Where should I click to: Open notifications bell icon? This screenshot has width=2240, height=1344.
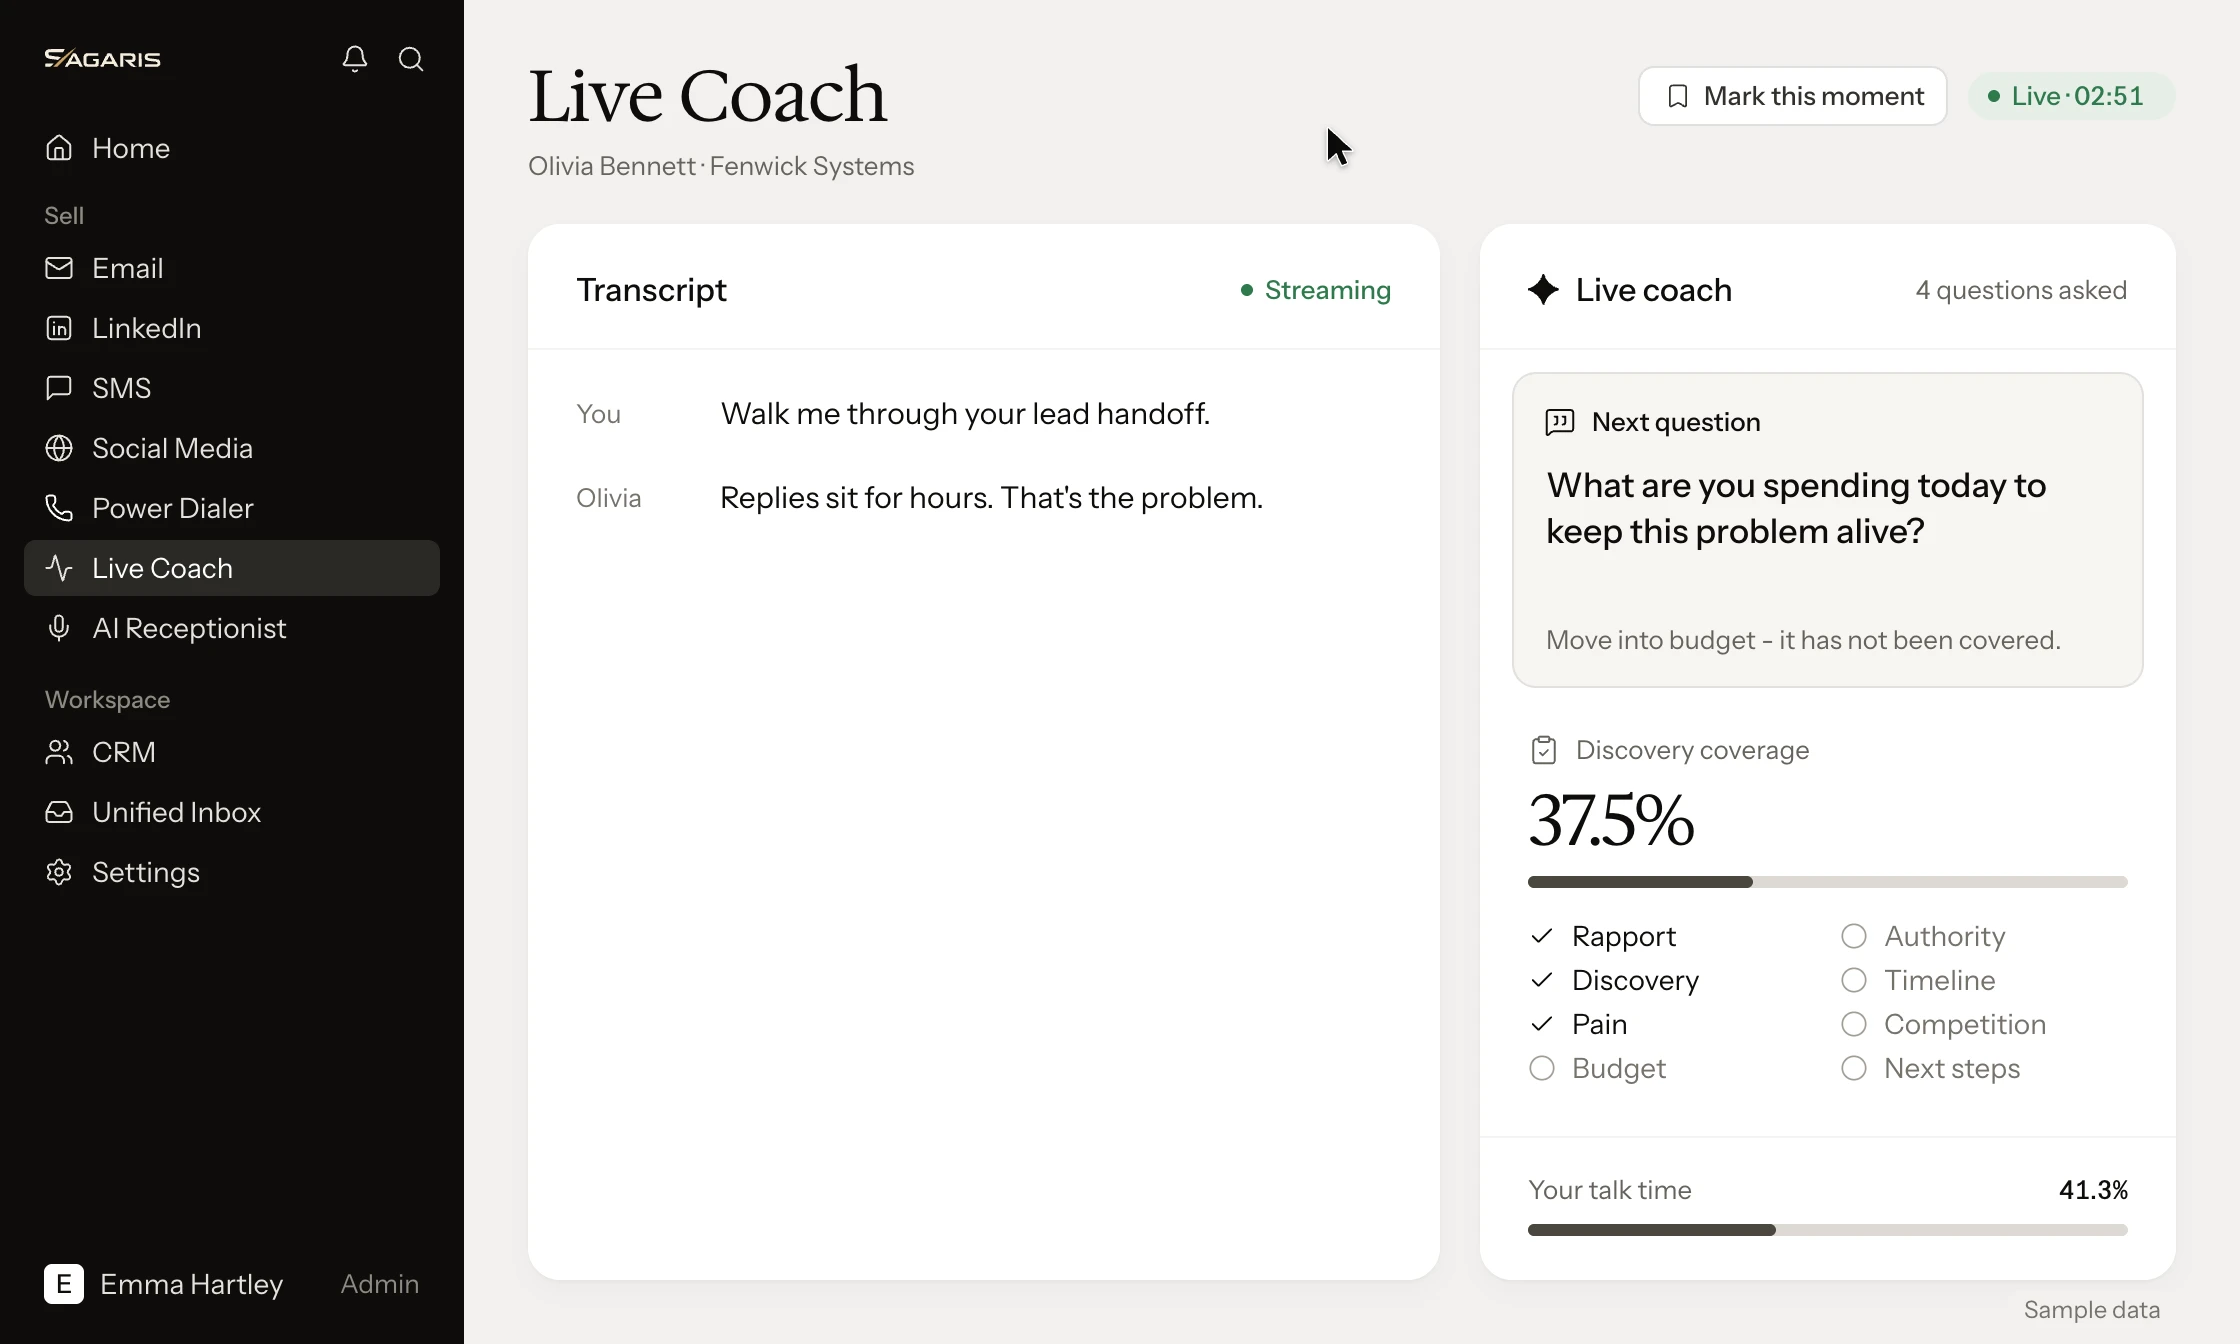click(x=355, y=59)
